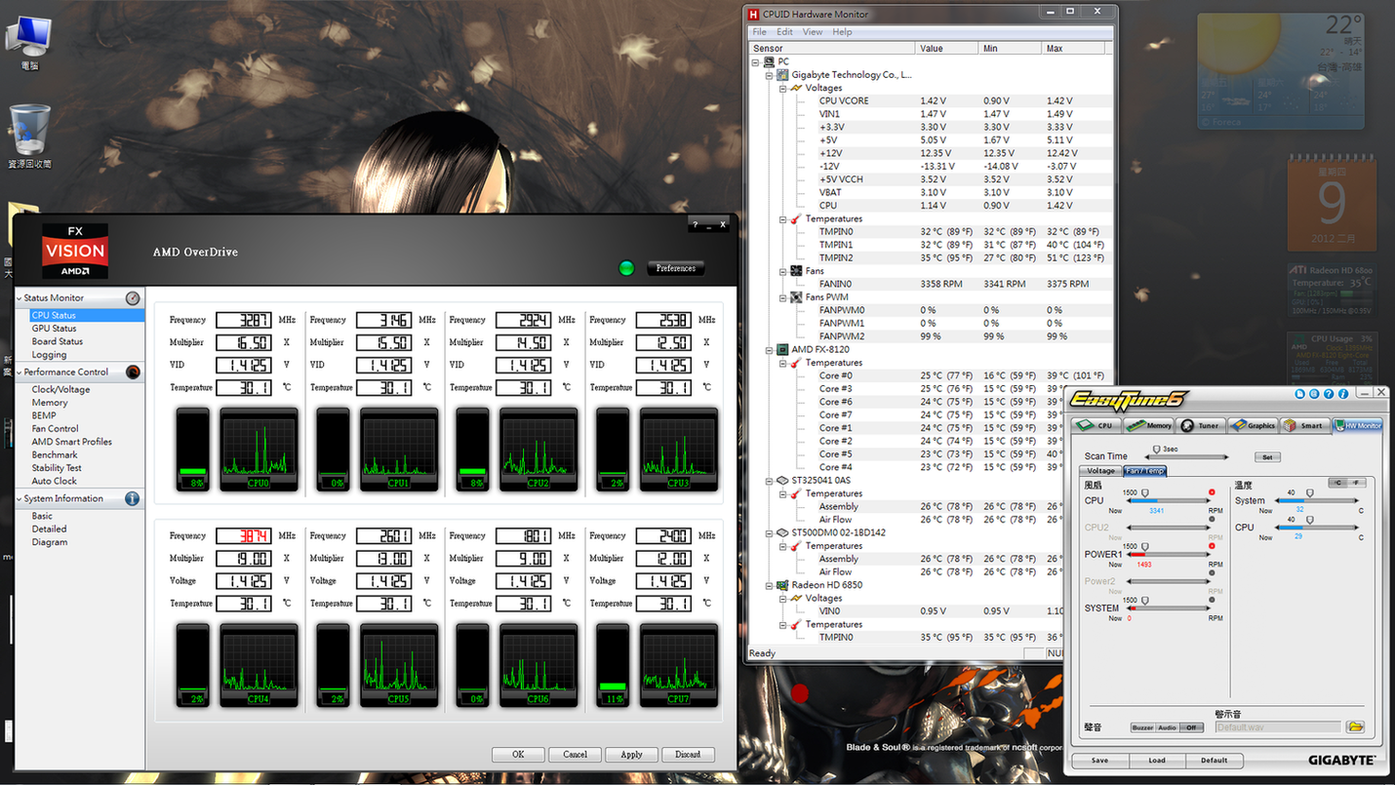Collapse the Status Monitor section
This screenshot has width=1395, height=785.
(19, 298)
